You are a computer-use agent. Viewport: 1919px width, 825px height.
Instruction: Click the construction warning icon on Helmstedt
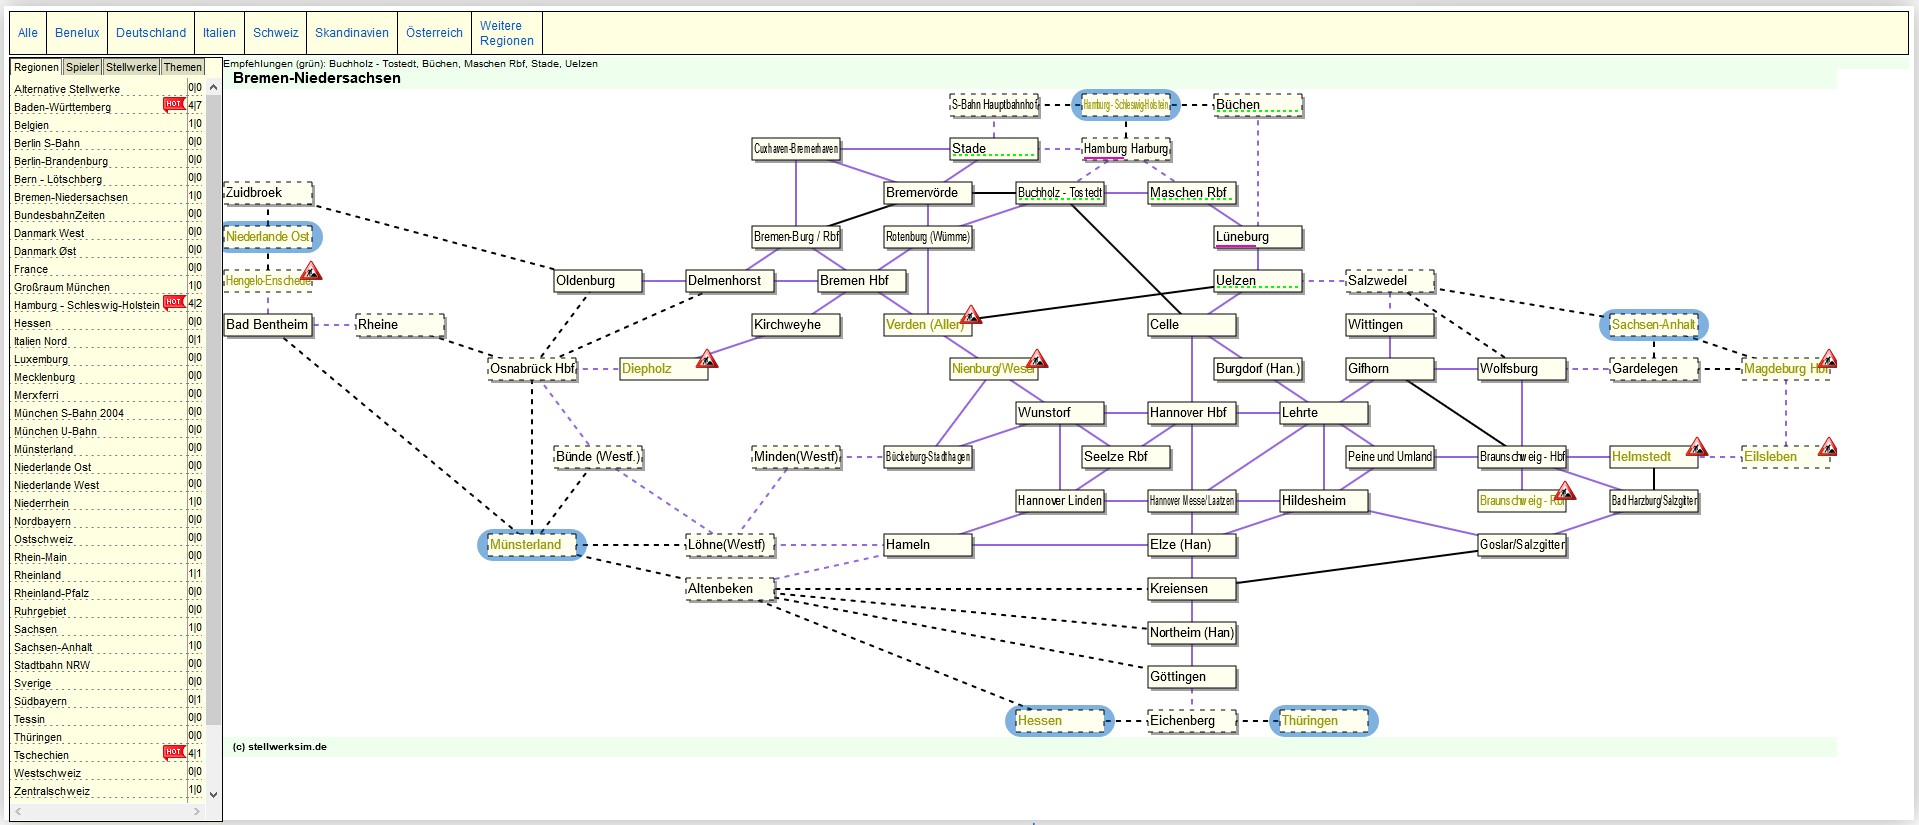pos(1696,447)
